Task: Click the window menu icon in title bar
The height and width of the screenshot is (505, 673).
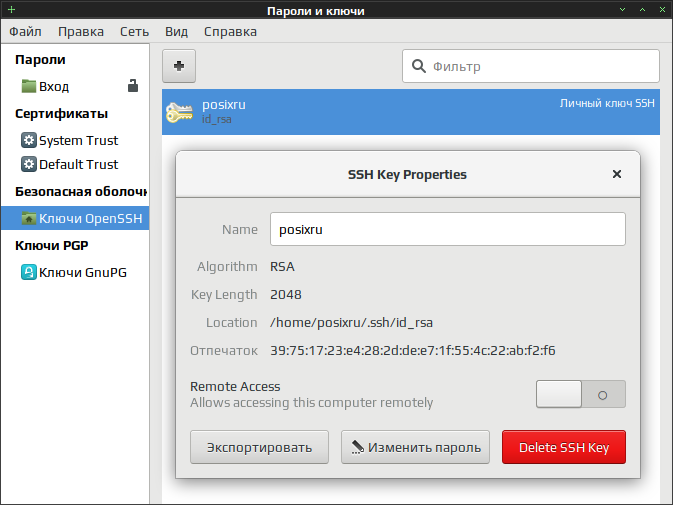Action: point(12,9)
